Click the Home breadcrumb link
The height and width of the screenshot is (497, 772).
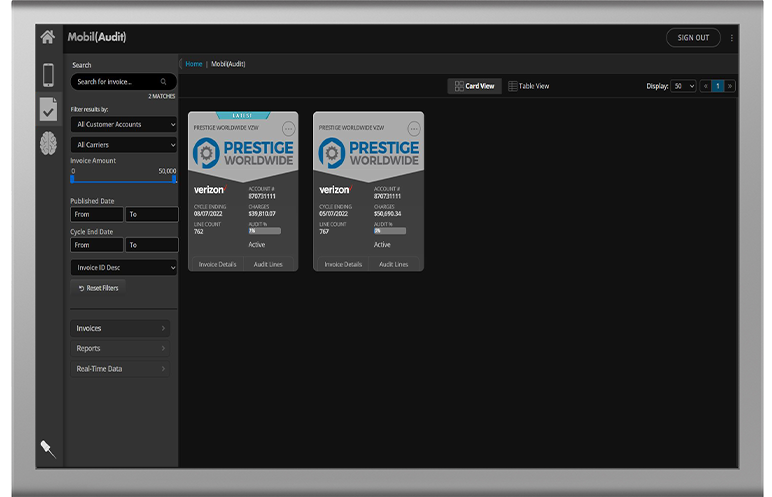click(x=193, y=64)
